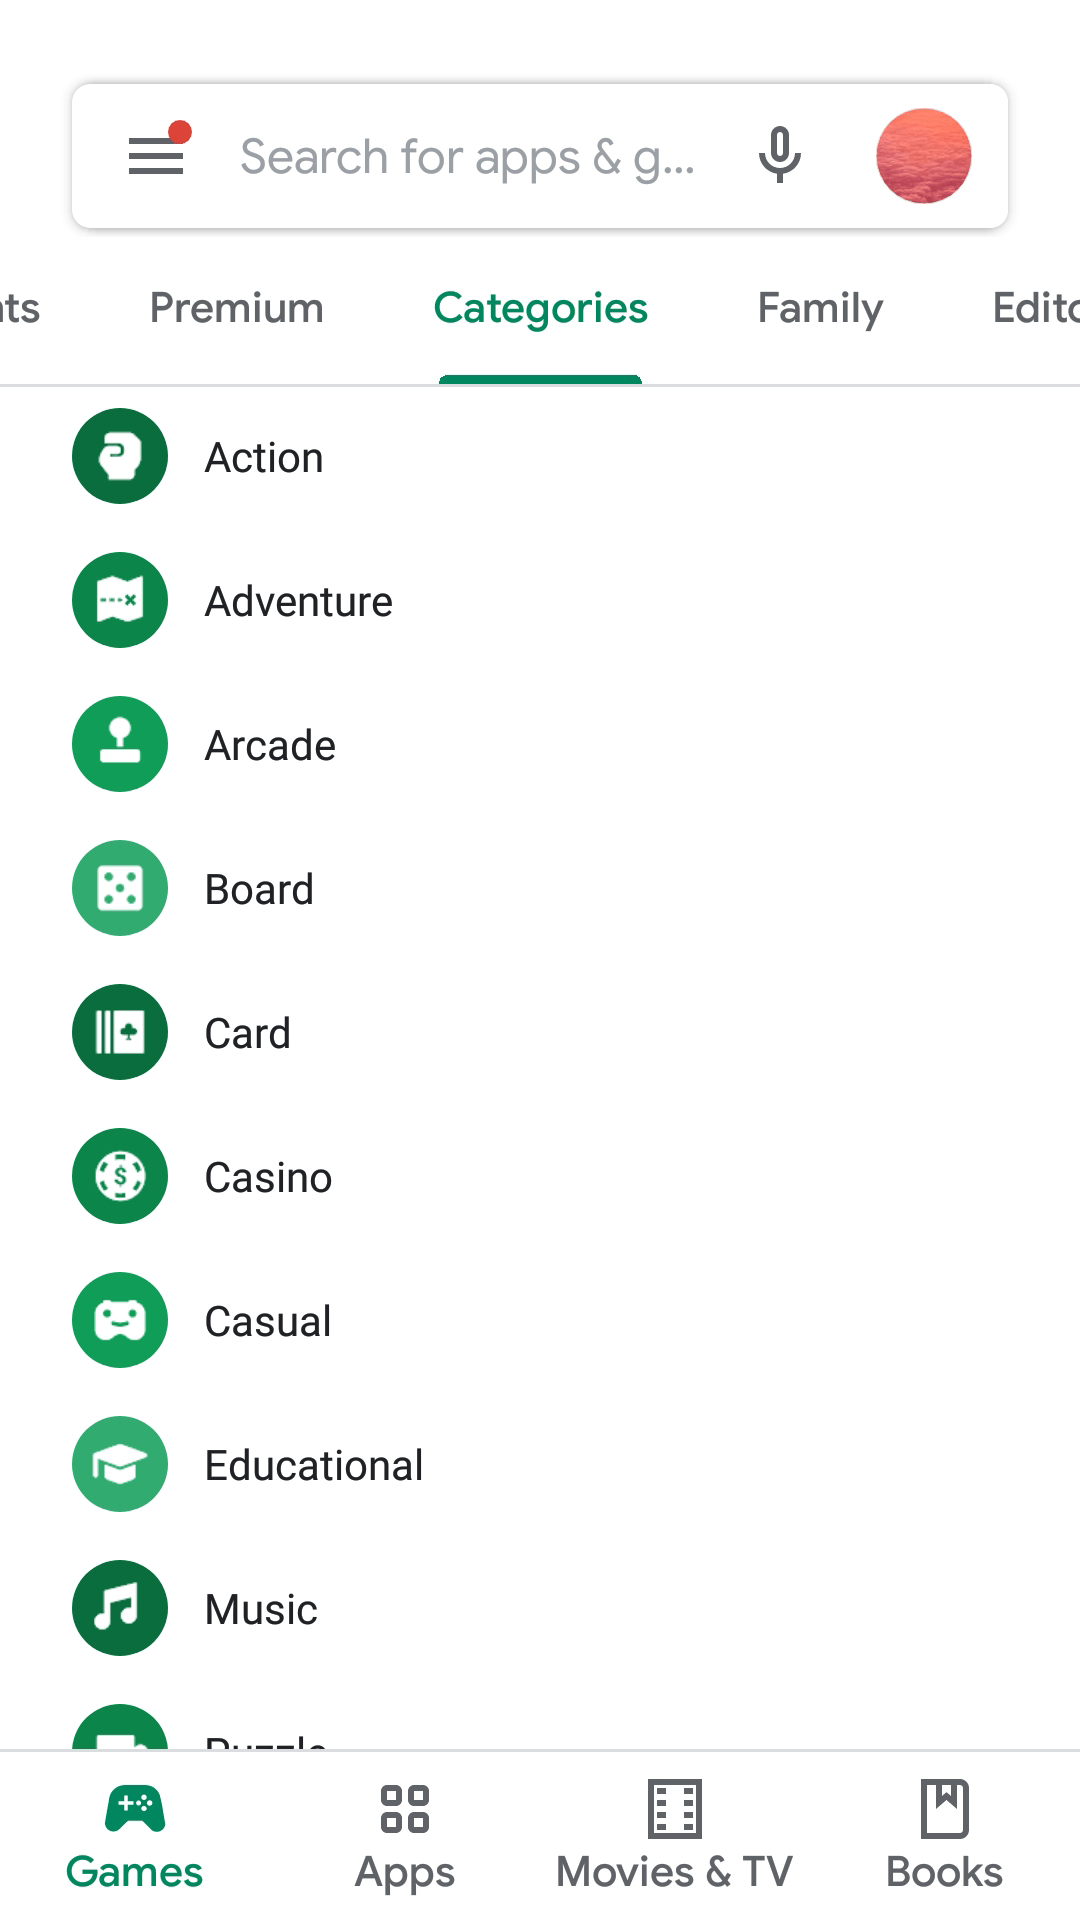
Task: Open the hamburger navigation menu
Action: (x=156, y=156)
